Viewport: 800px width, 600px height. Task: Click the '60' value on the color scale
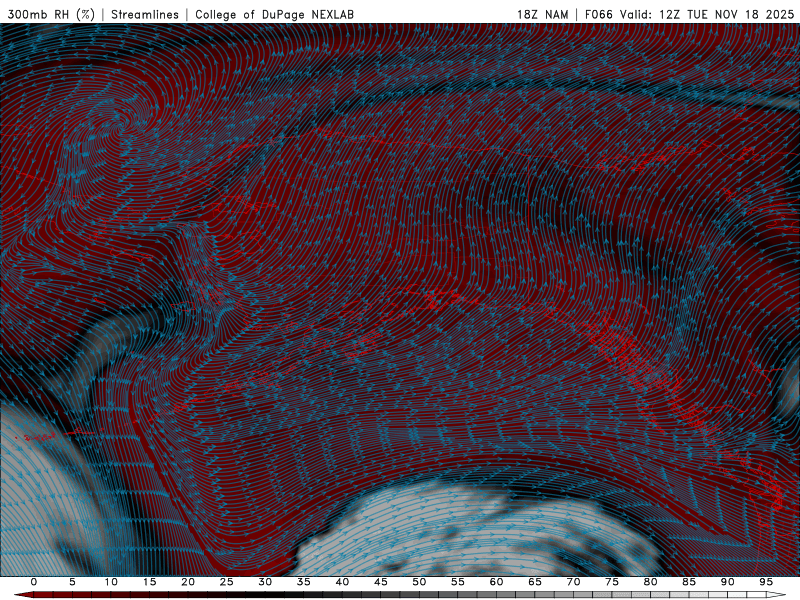coord(496,582)
